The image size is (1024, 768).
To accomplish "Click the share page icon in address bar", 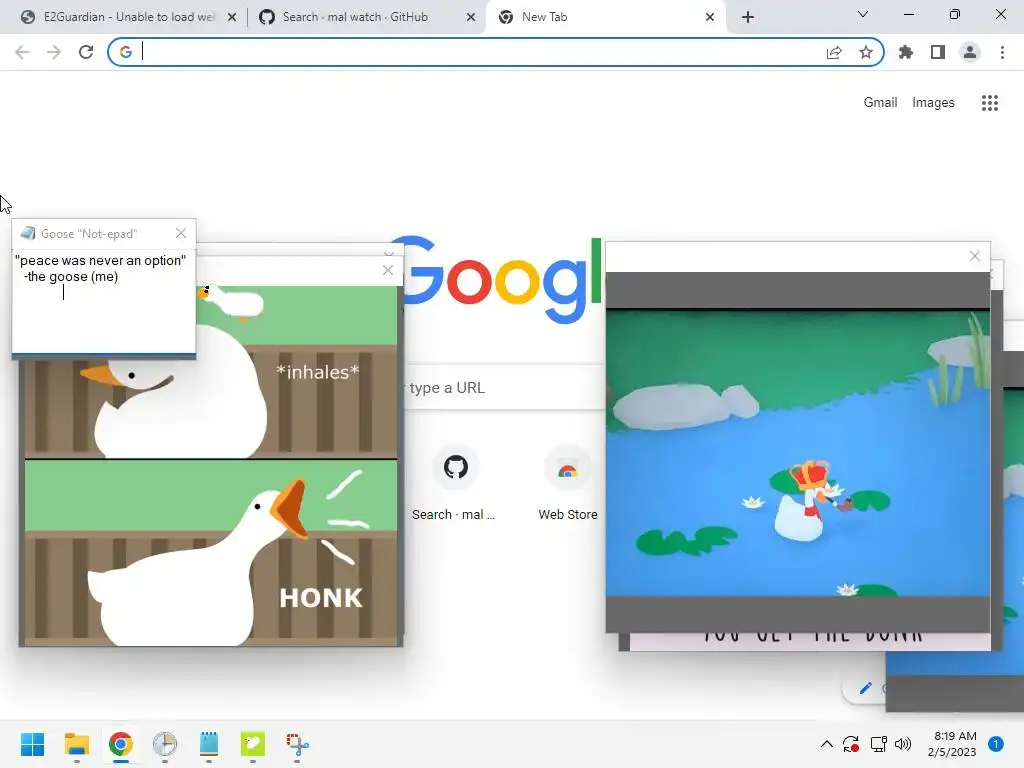I will click(x=834, y=52).
